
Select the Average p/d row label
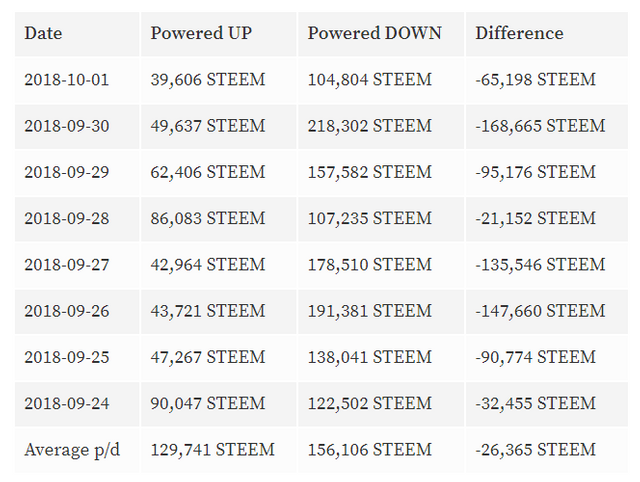point(72,450)
